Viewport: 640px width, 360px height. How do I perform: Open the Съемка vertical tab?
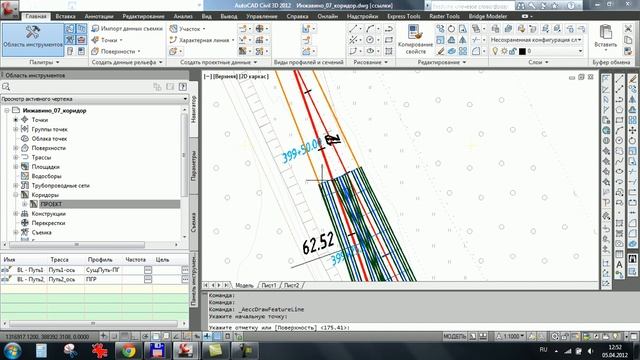[x=193, y=222]
